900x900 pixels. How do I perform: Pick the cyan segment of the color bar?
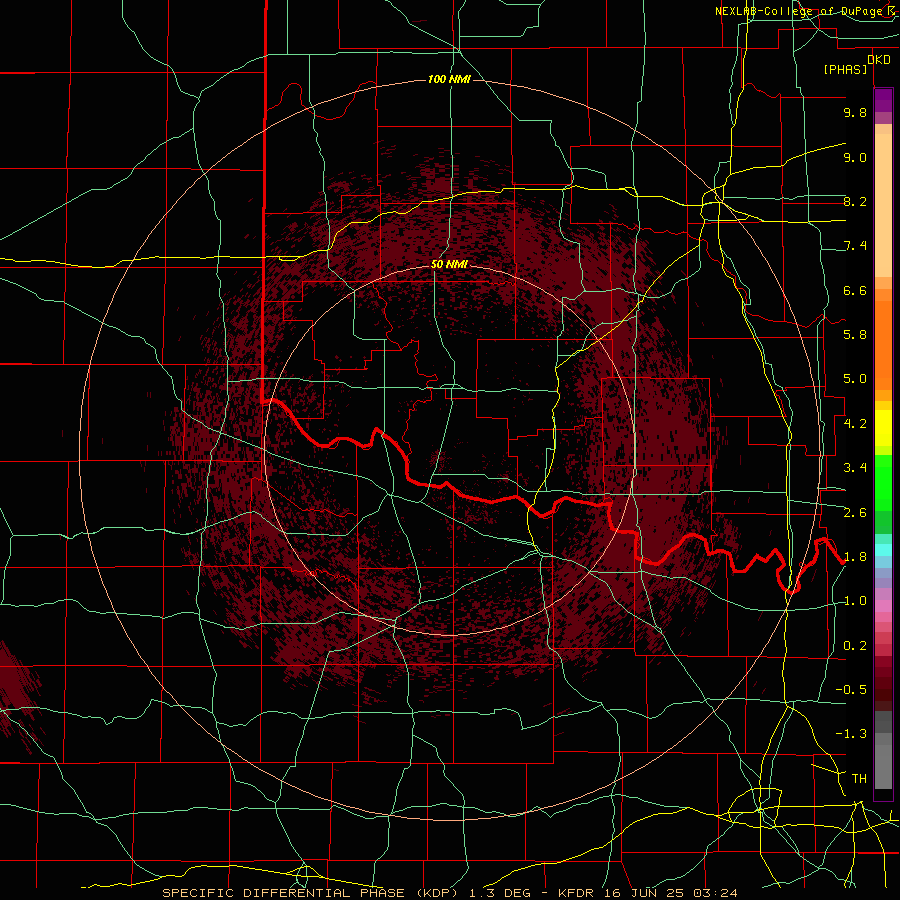point(883,550)
